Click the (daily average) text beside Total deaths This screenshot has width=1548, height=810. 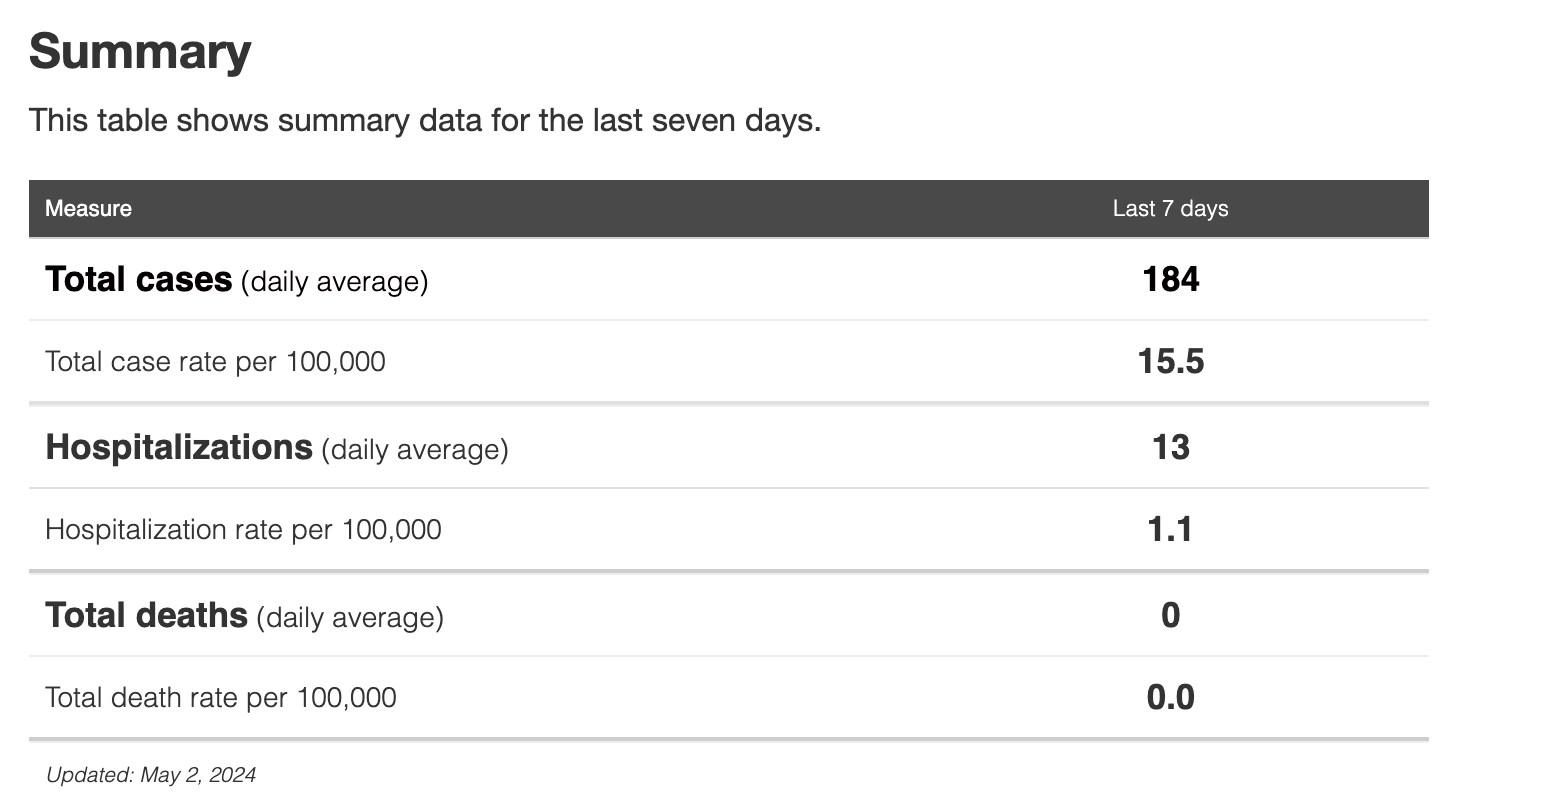pos(349,617)
